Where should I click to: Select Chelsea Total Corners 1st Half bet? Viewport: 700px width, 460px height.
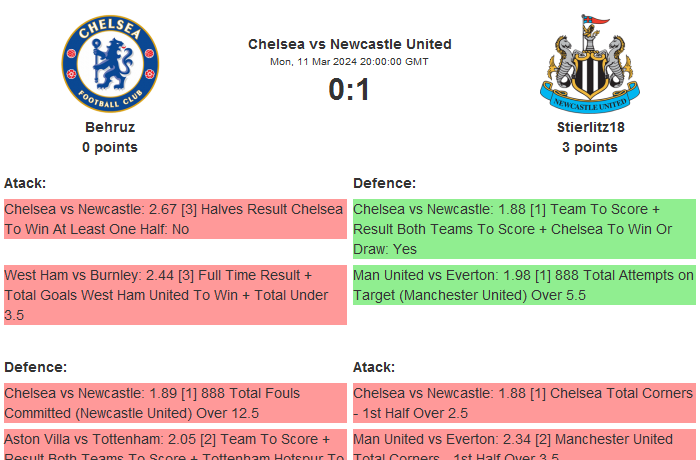pyautogui.click(x=523, y=403)
